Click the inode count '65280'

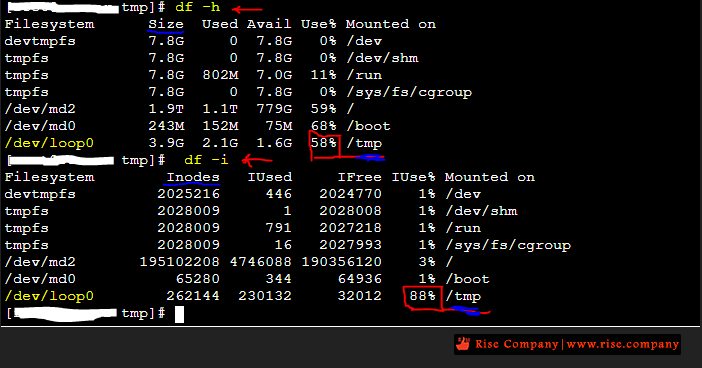point(197,279)
